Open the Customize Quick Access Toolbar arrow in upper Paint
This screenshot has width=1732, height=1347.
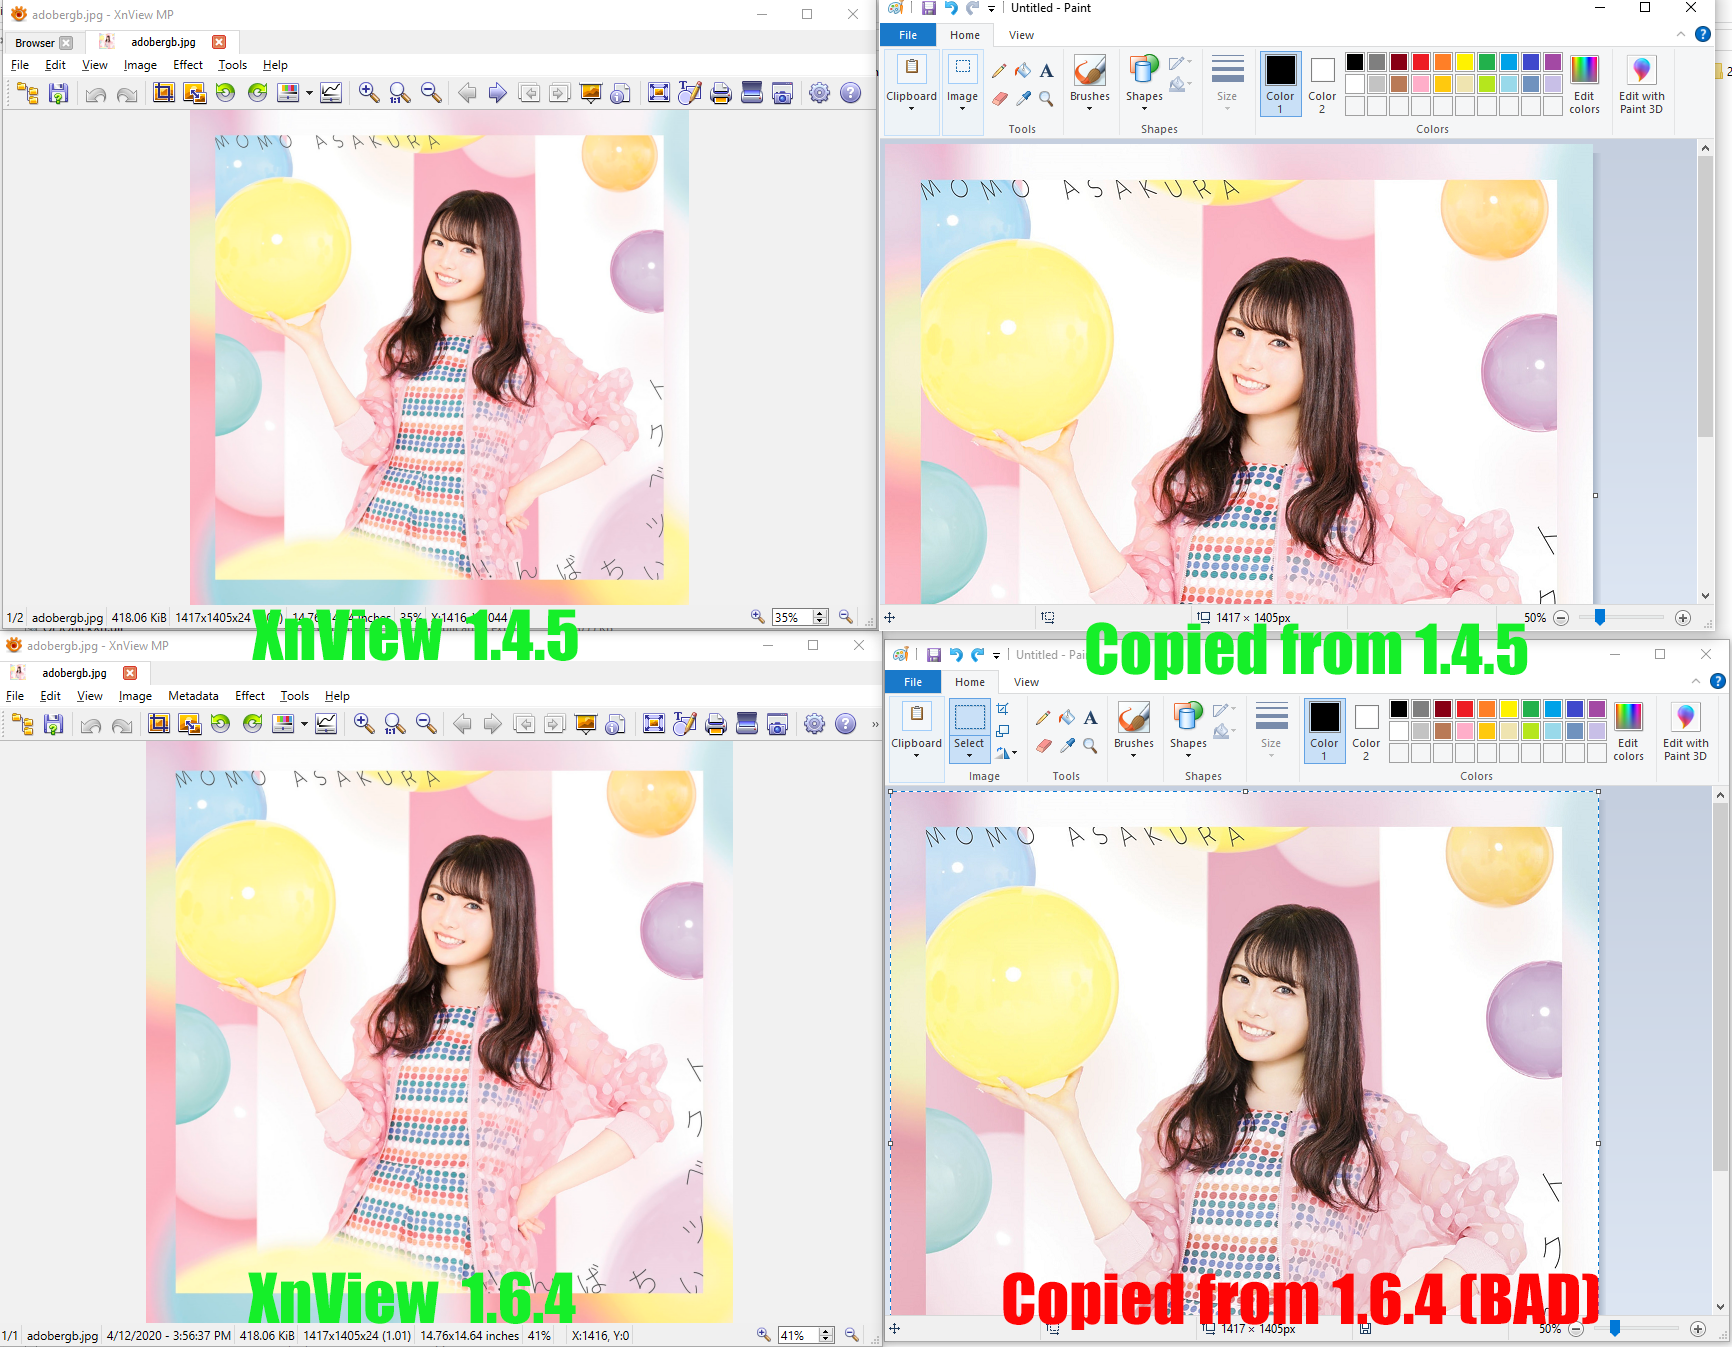991,9
